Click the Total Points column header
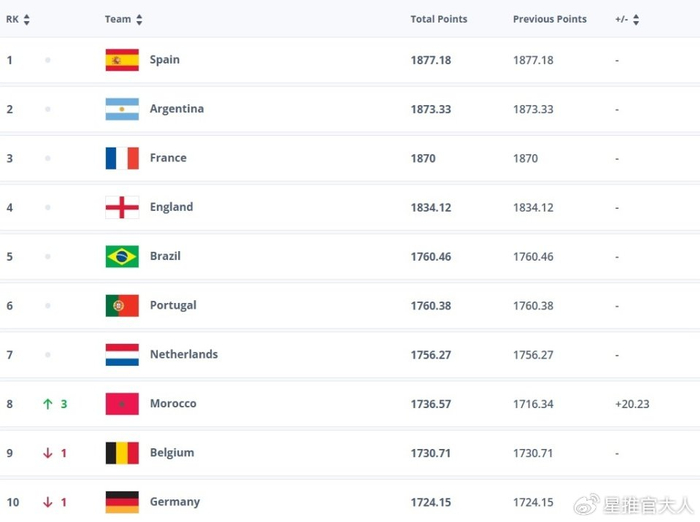Image resolution: width=700 pixels, height=522 pixels. [x=438, y=20]
